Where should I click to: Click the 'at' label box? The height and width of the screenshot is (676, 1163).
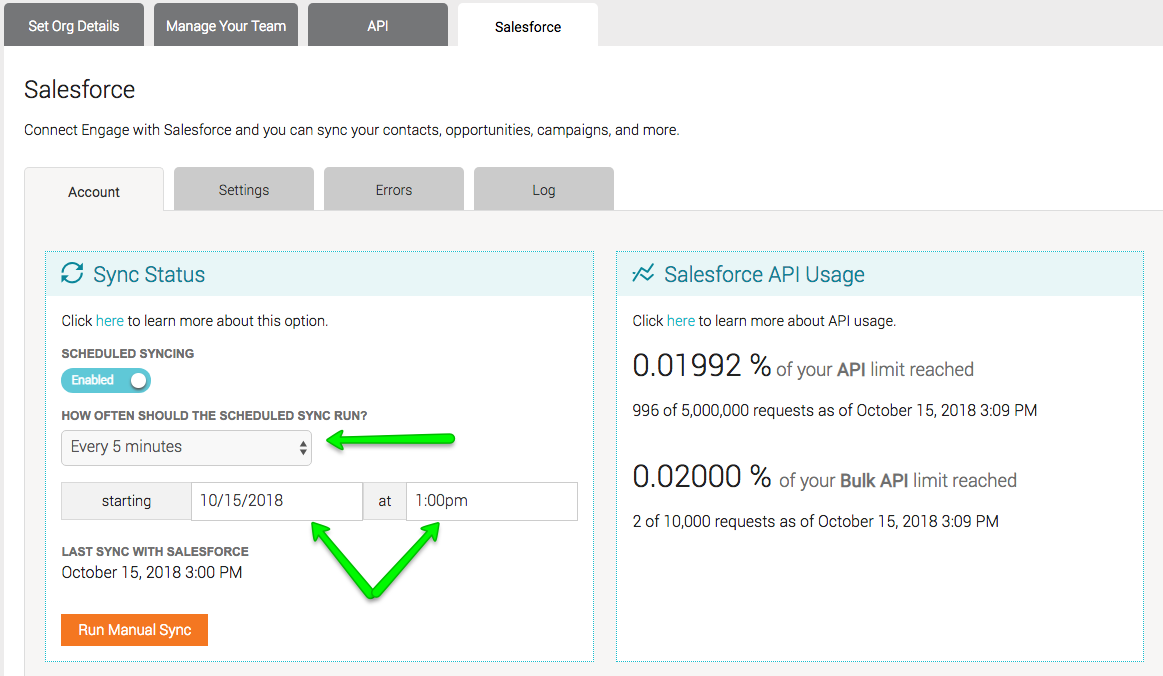point(384,501)
